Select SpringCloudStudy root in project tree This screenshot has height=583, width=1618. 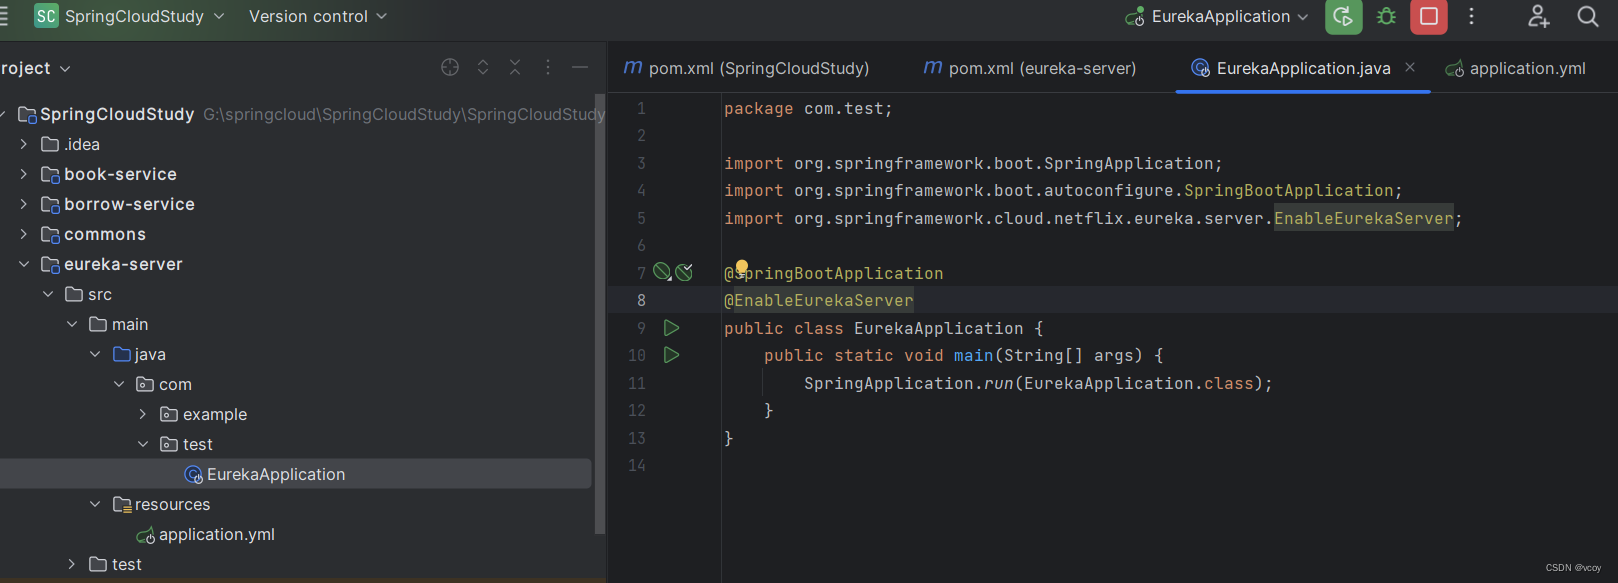point(117,114)
